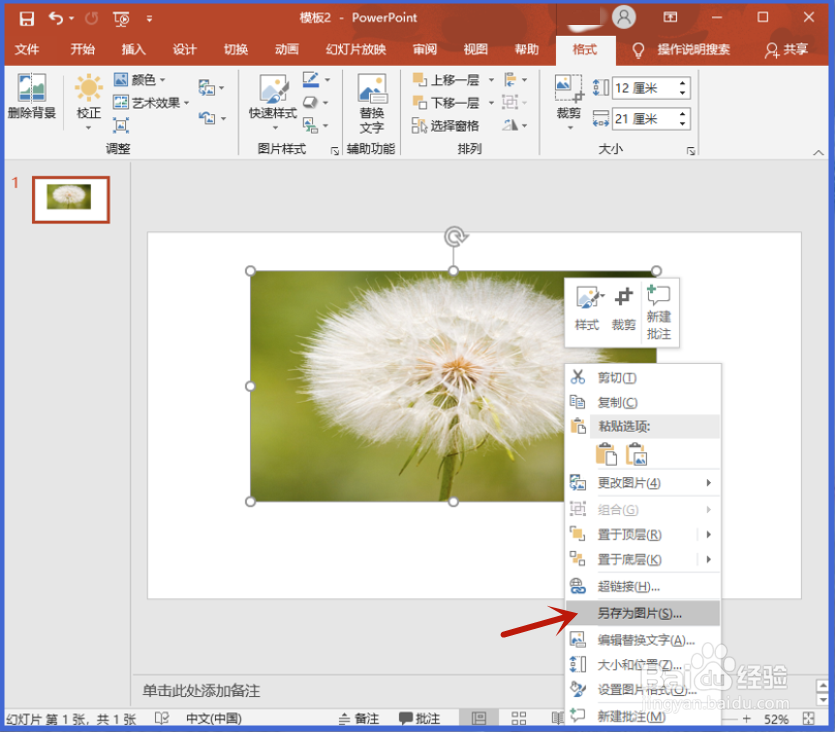Open the 幻灯片放映 tab

(x=356, y=50)
